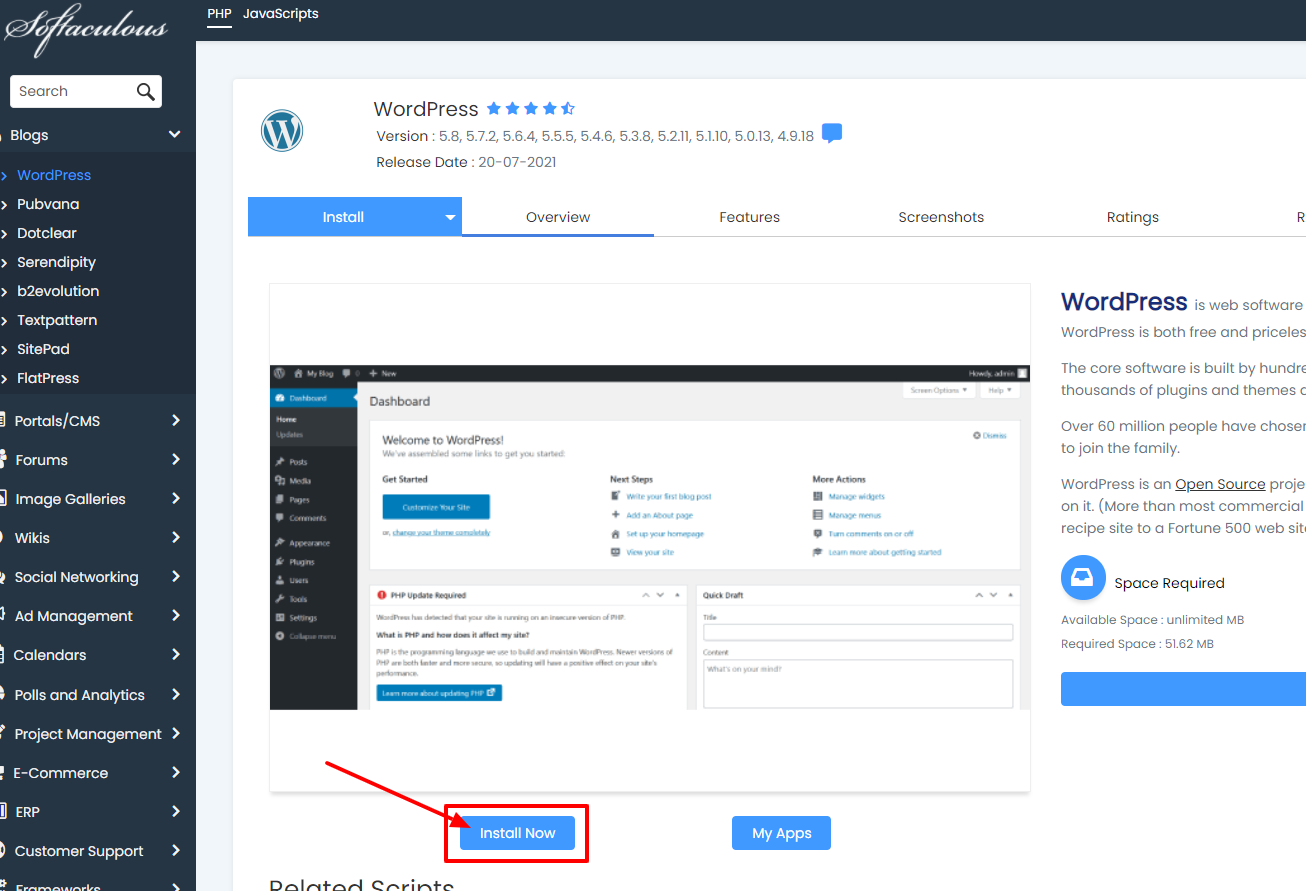Expand the Forums category
The width and height of the screenshot is (1306, 891).
[98, 460]
